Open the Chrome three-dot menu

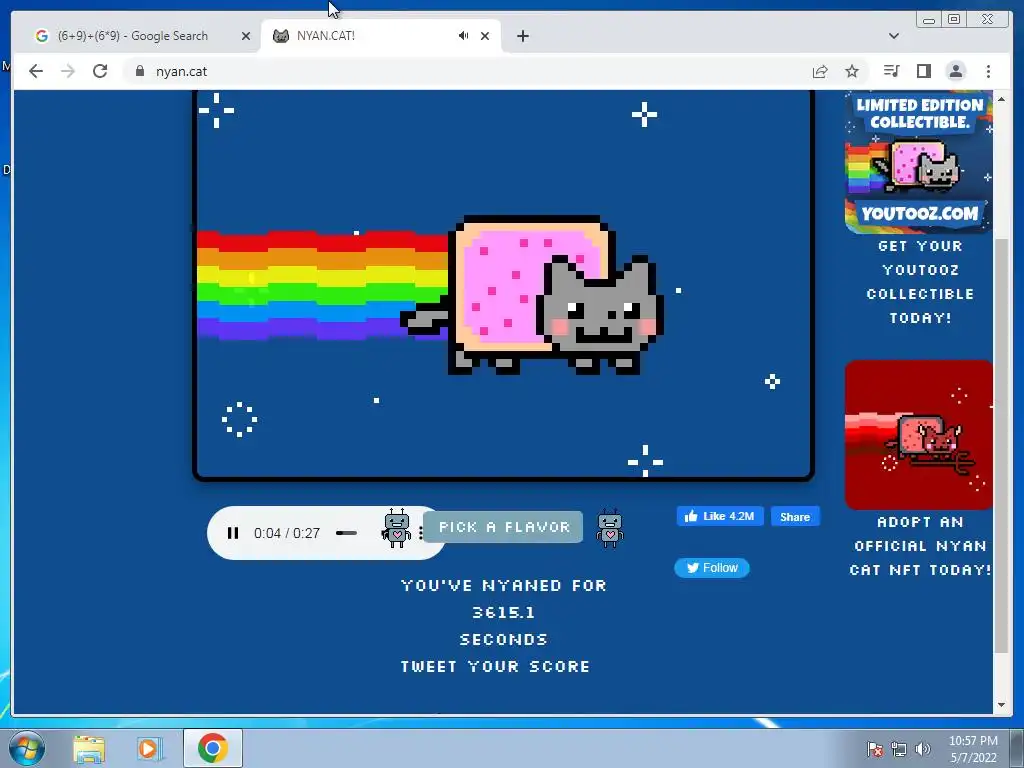tap(989, 71)
